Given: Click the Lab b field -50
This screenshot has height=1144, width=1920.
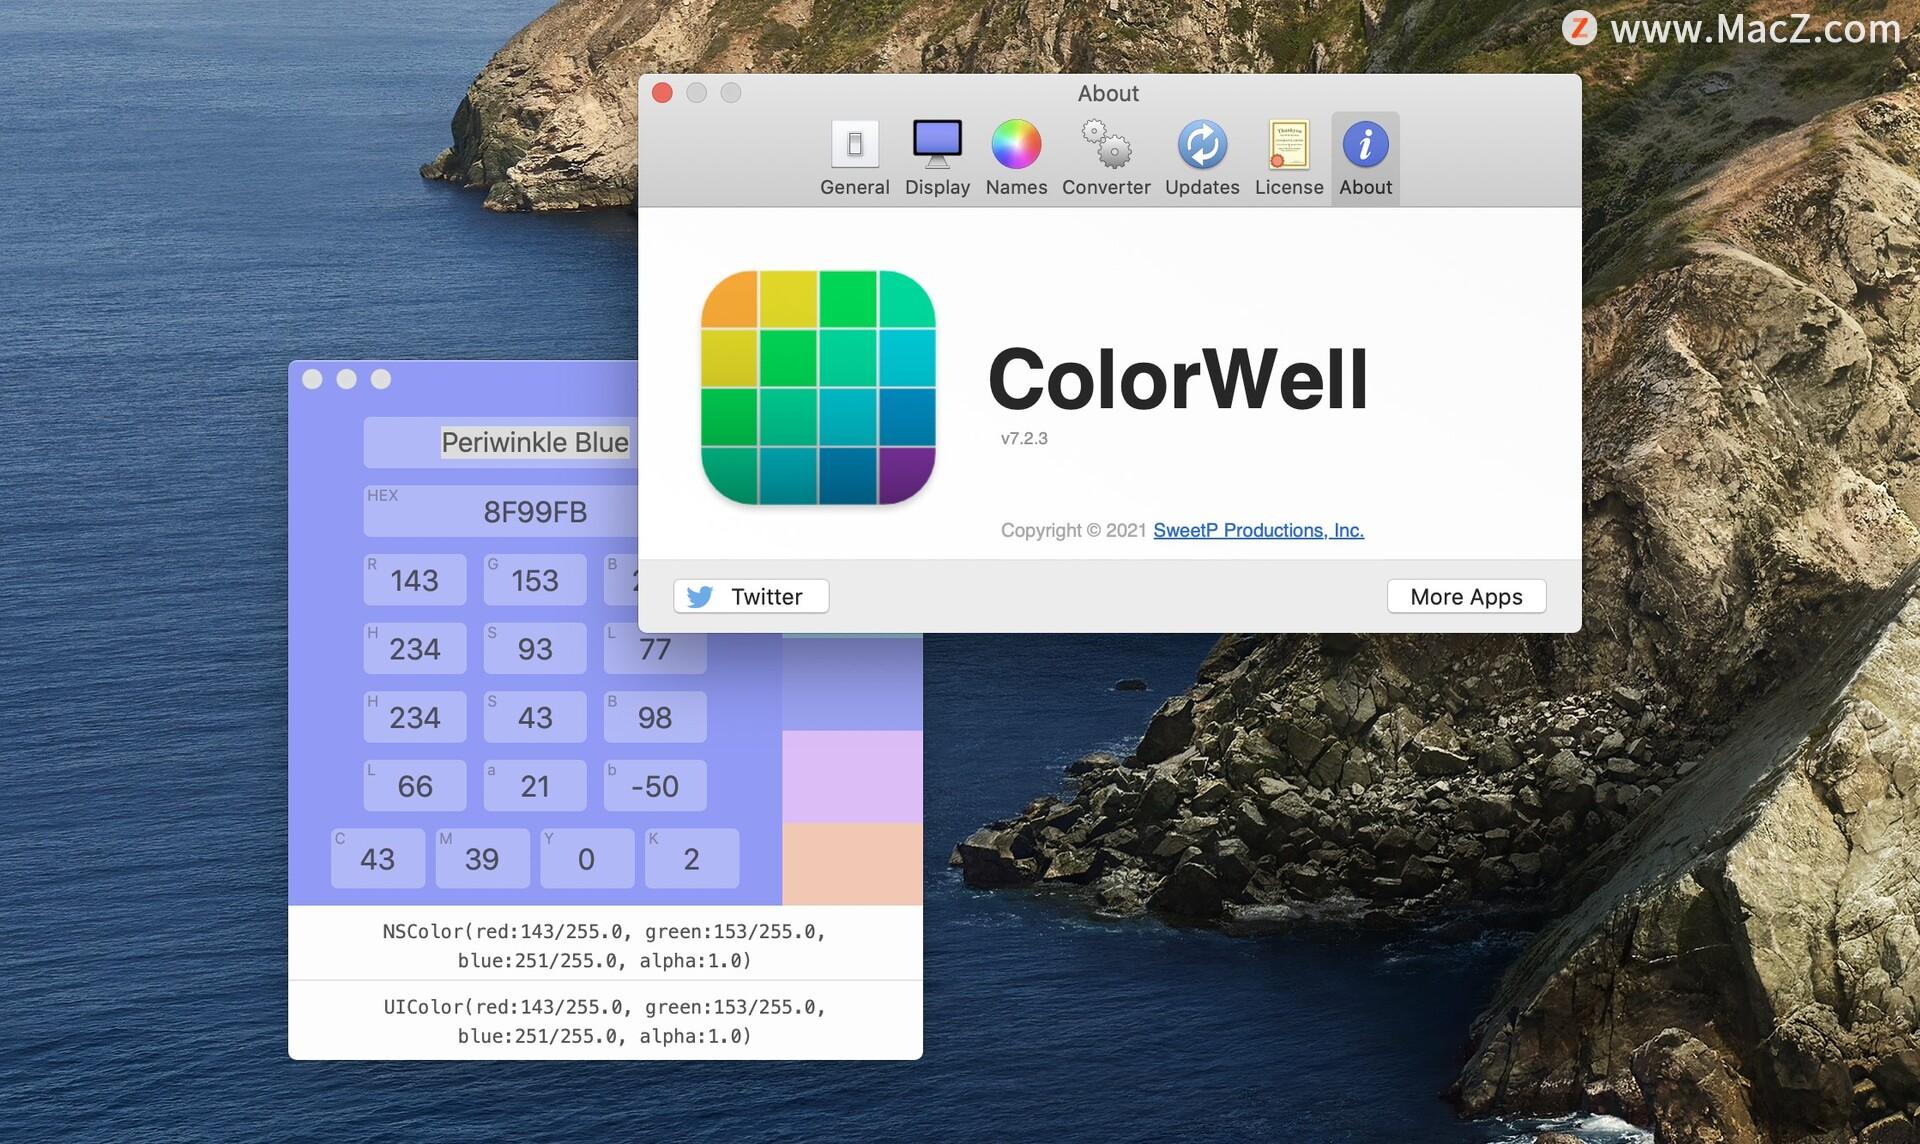Looking at the screenshot, I should point(655,786).
